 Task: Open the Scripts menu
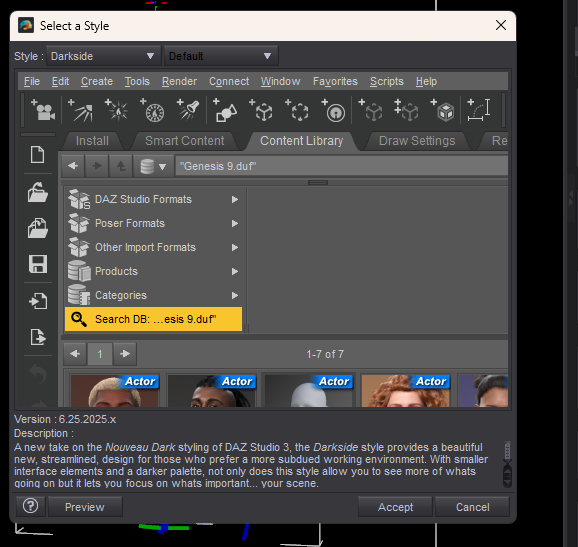(387, 81)
